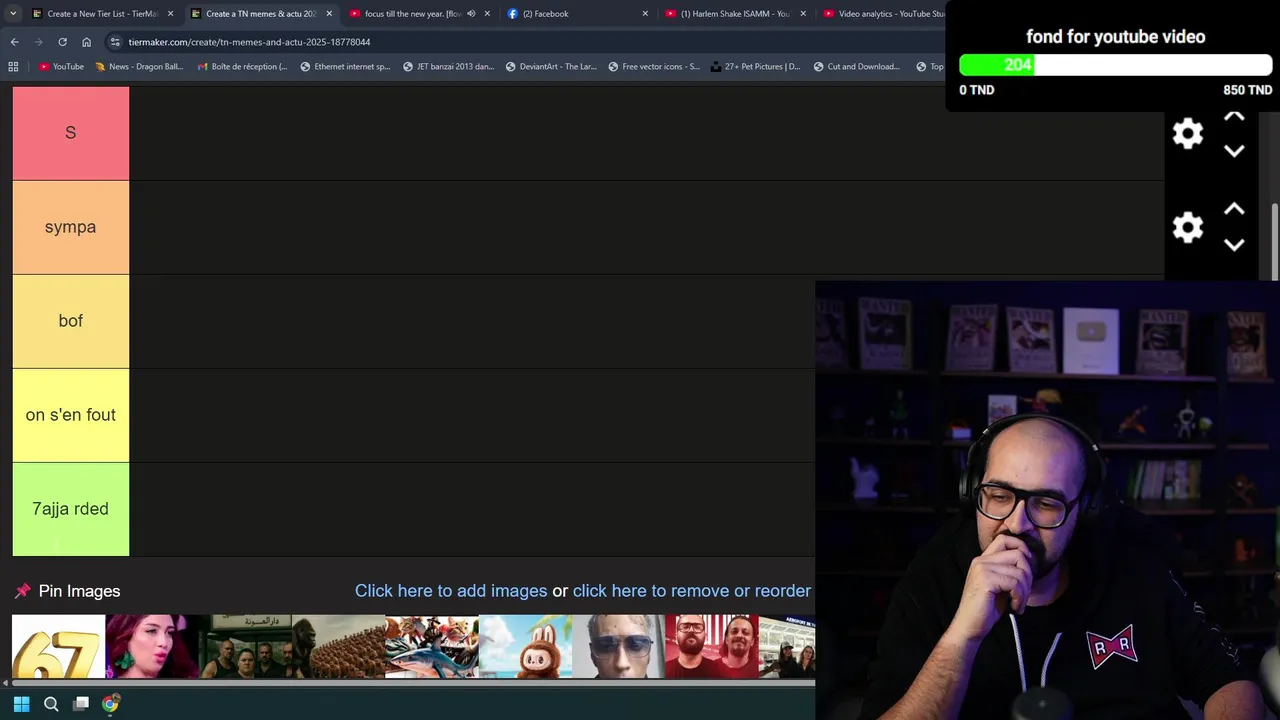This screenshot has height=720, width=1280.
Task: Open the 'Cut and Download...' bookmark
Action: 856,67
